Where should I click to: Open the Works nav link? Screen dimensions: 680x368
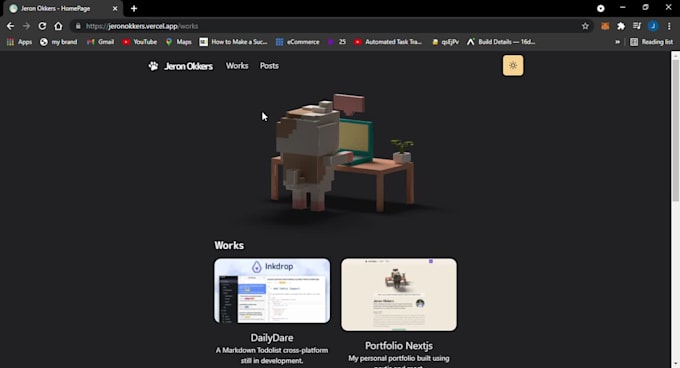pos(237,66)
